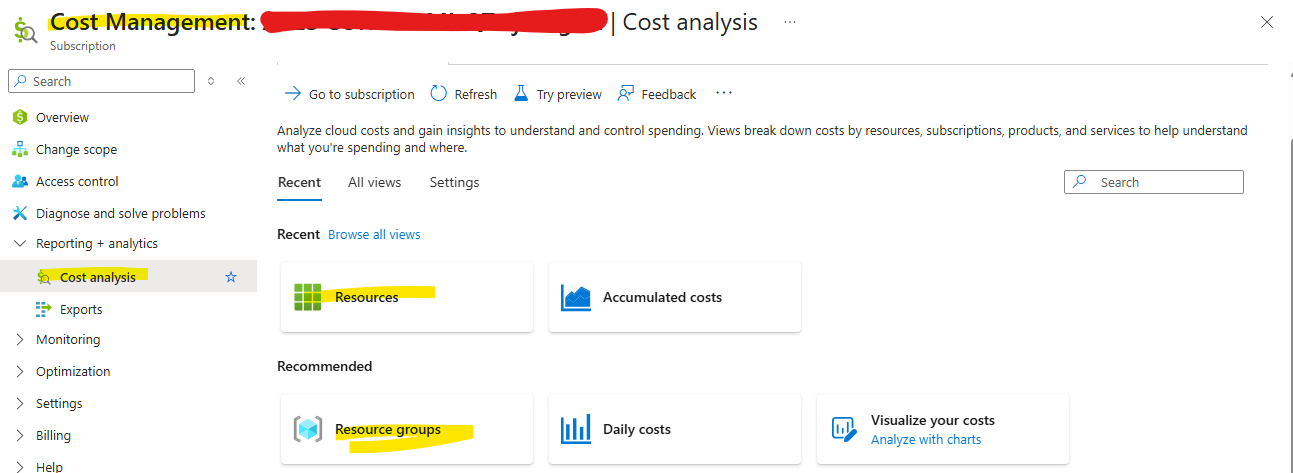Click the Recommended heading text
This screenshot has width=1293, height=473.
pos(324,366)
